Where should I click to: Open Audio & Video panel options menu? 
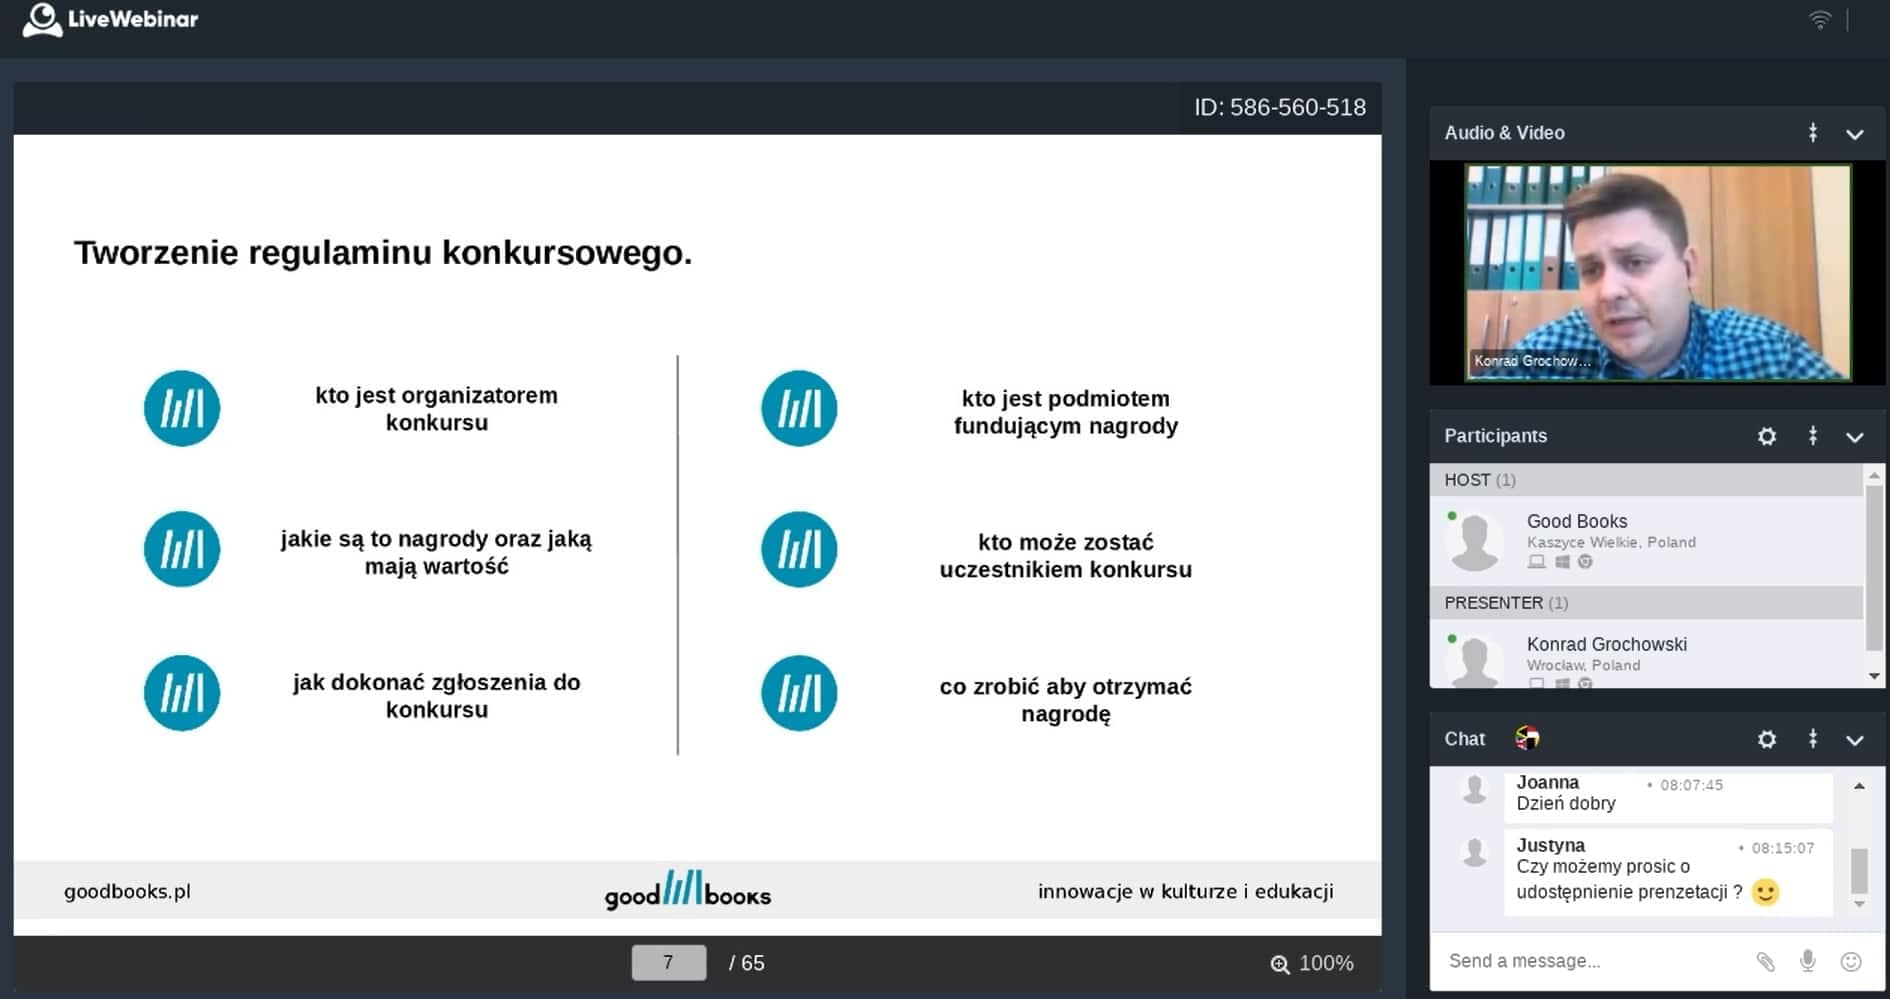point(1813,133)
